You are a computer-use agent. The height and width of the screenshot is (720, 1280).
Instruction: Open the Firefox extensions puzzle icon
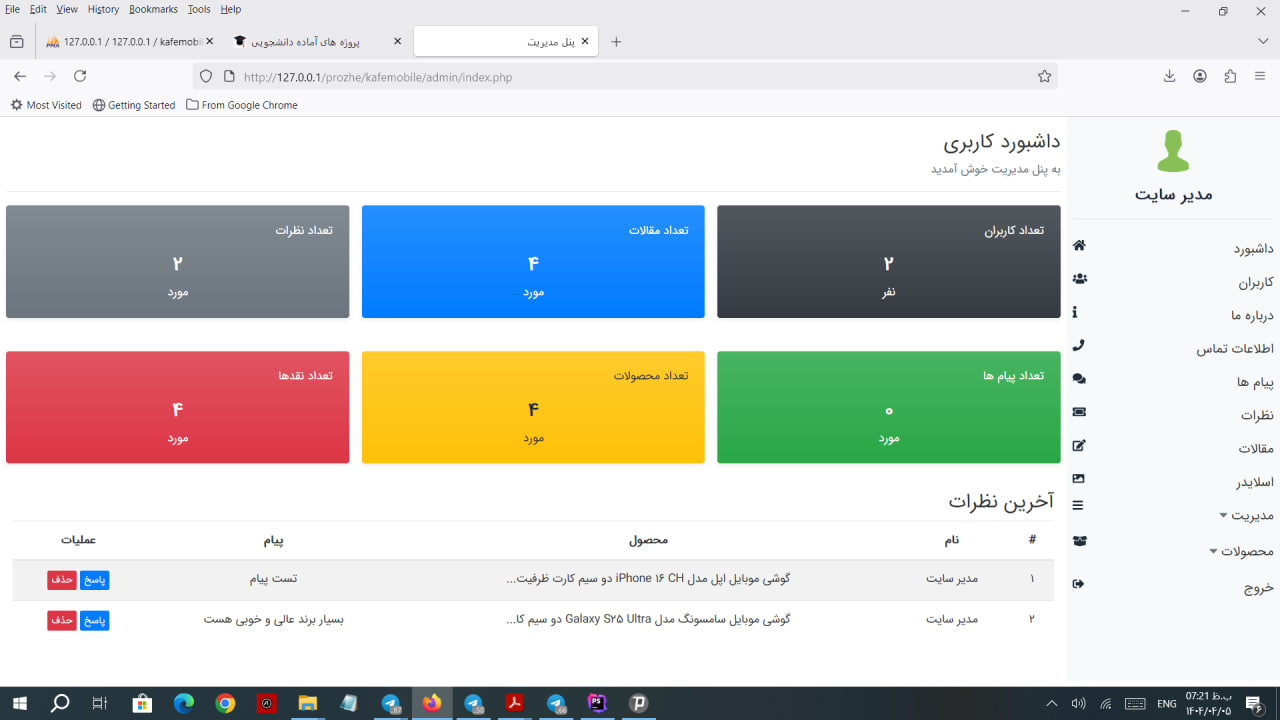pos(1230,76)
